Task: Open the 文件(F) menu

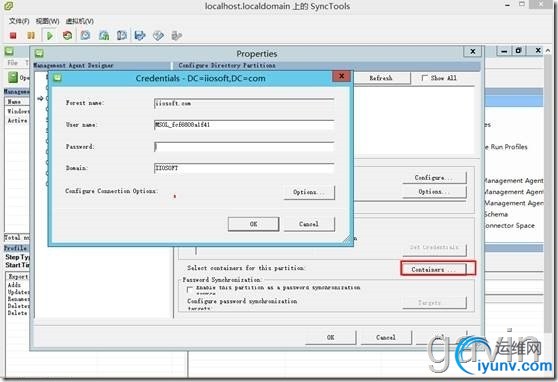Action: click(x=19, y=21)
